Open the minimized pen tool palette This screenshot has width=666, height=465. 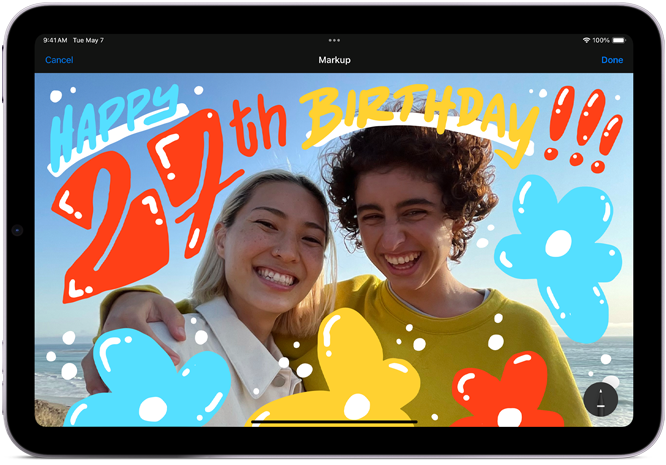600,400
